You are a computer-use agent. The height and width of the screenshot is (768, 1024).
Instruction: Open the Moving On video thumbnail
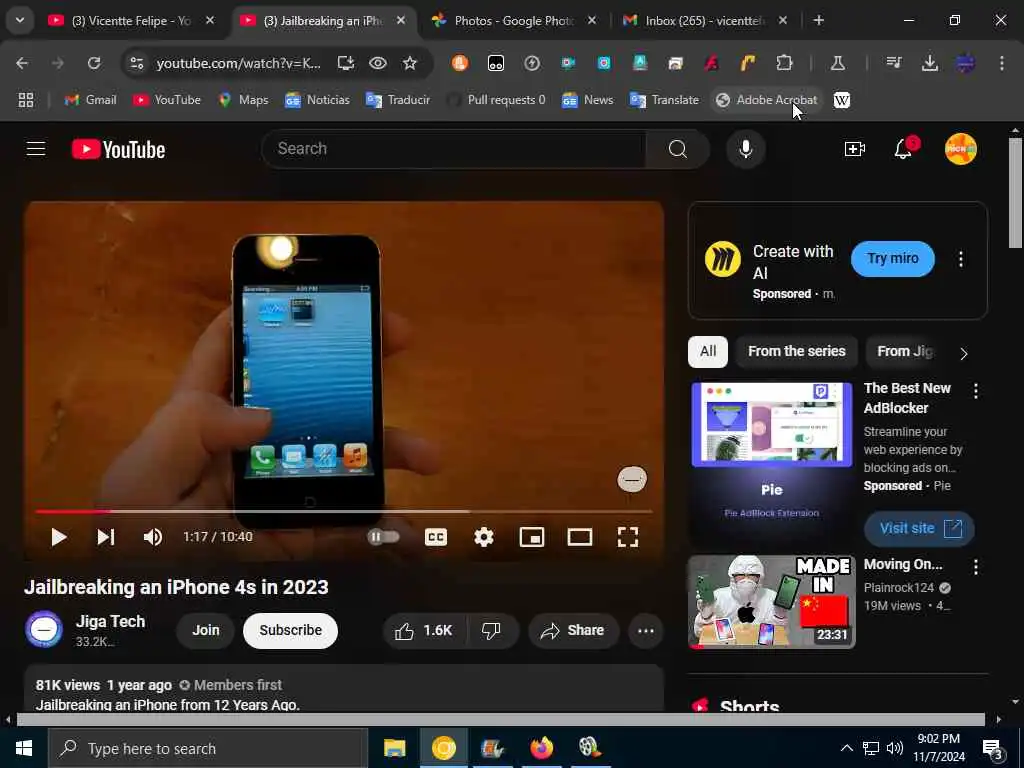click(x=772, y=601)
